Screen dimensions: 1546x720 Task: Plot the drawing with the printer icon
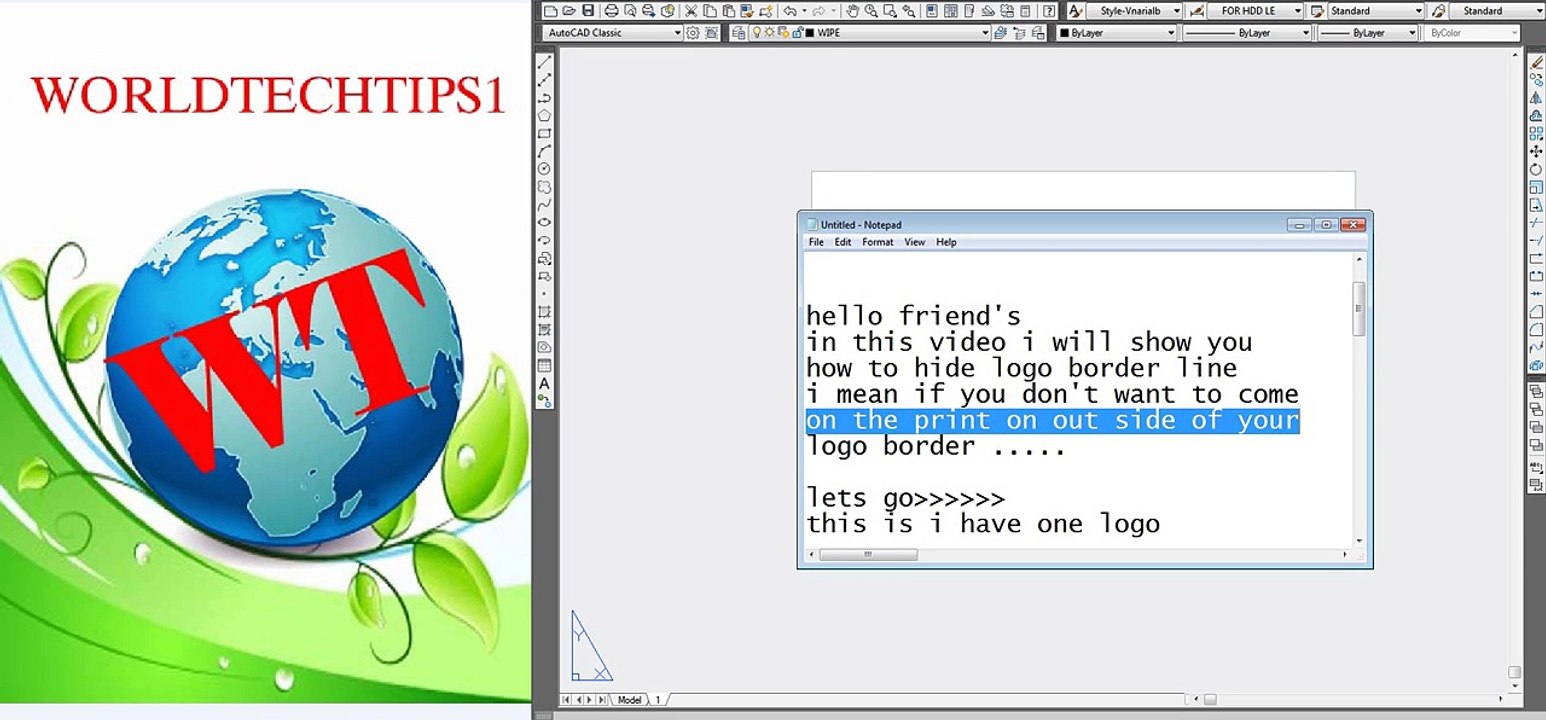[611, 11]
